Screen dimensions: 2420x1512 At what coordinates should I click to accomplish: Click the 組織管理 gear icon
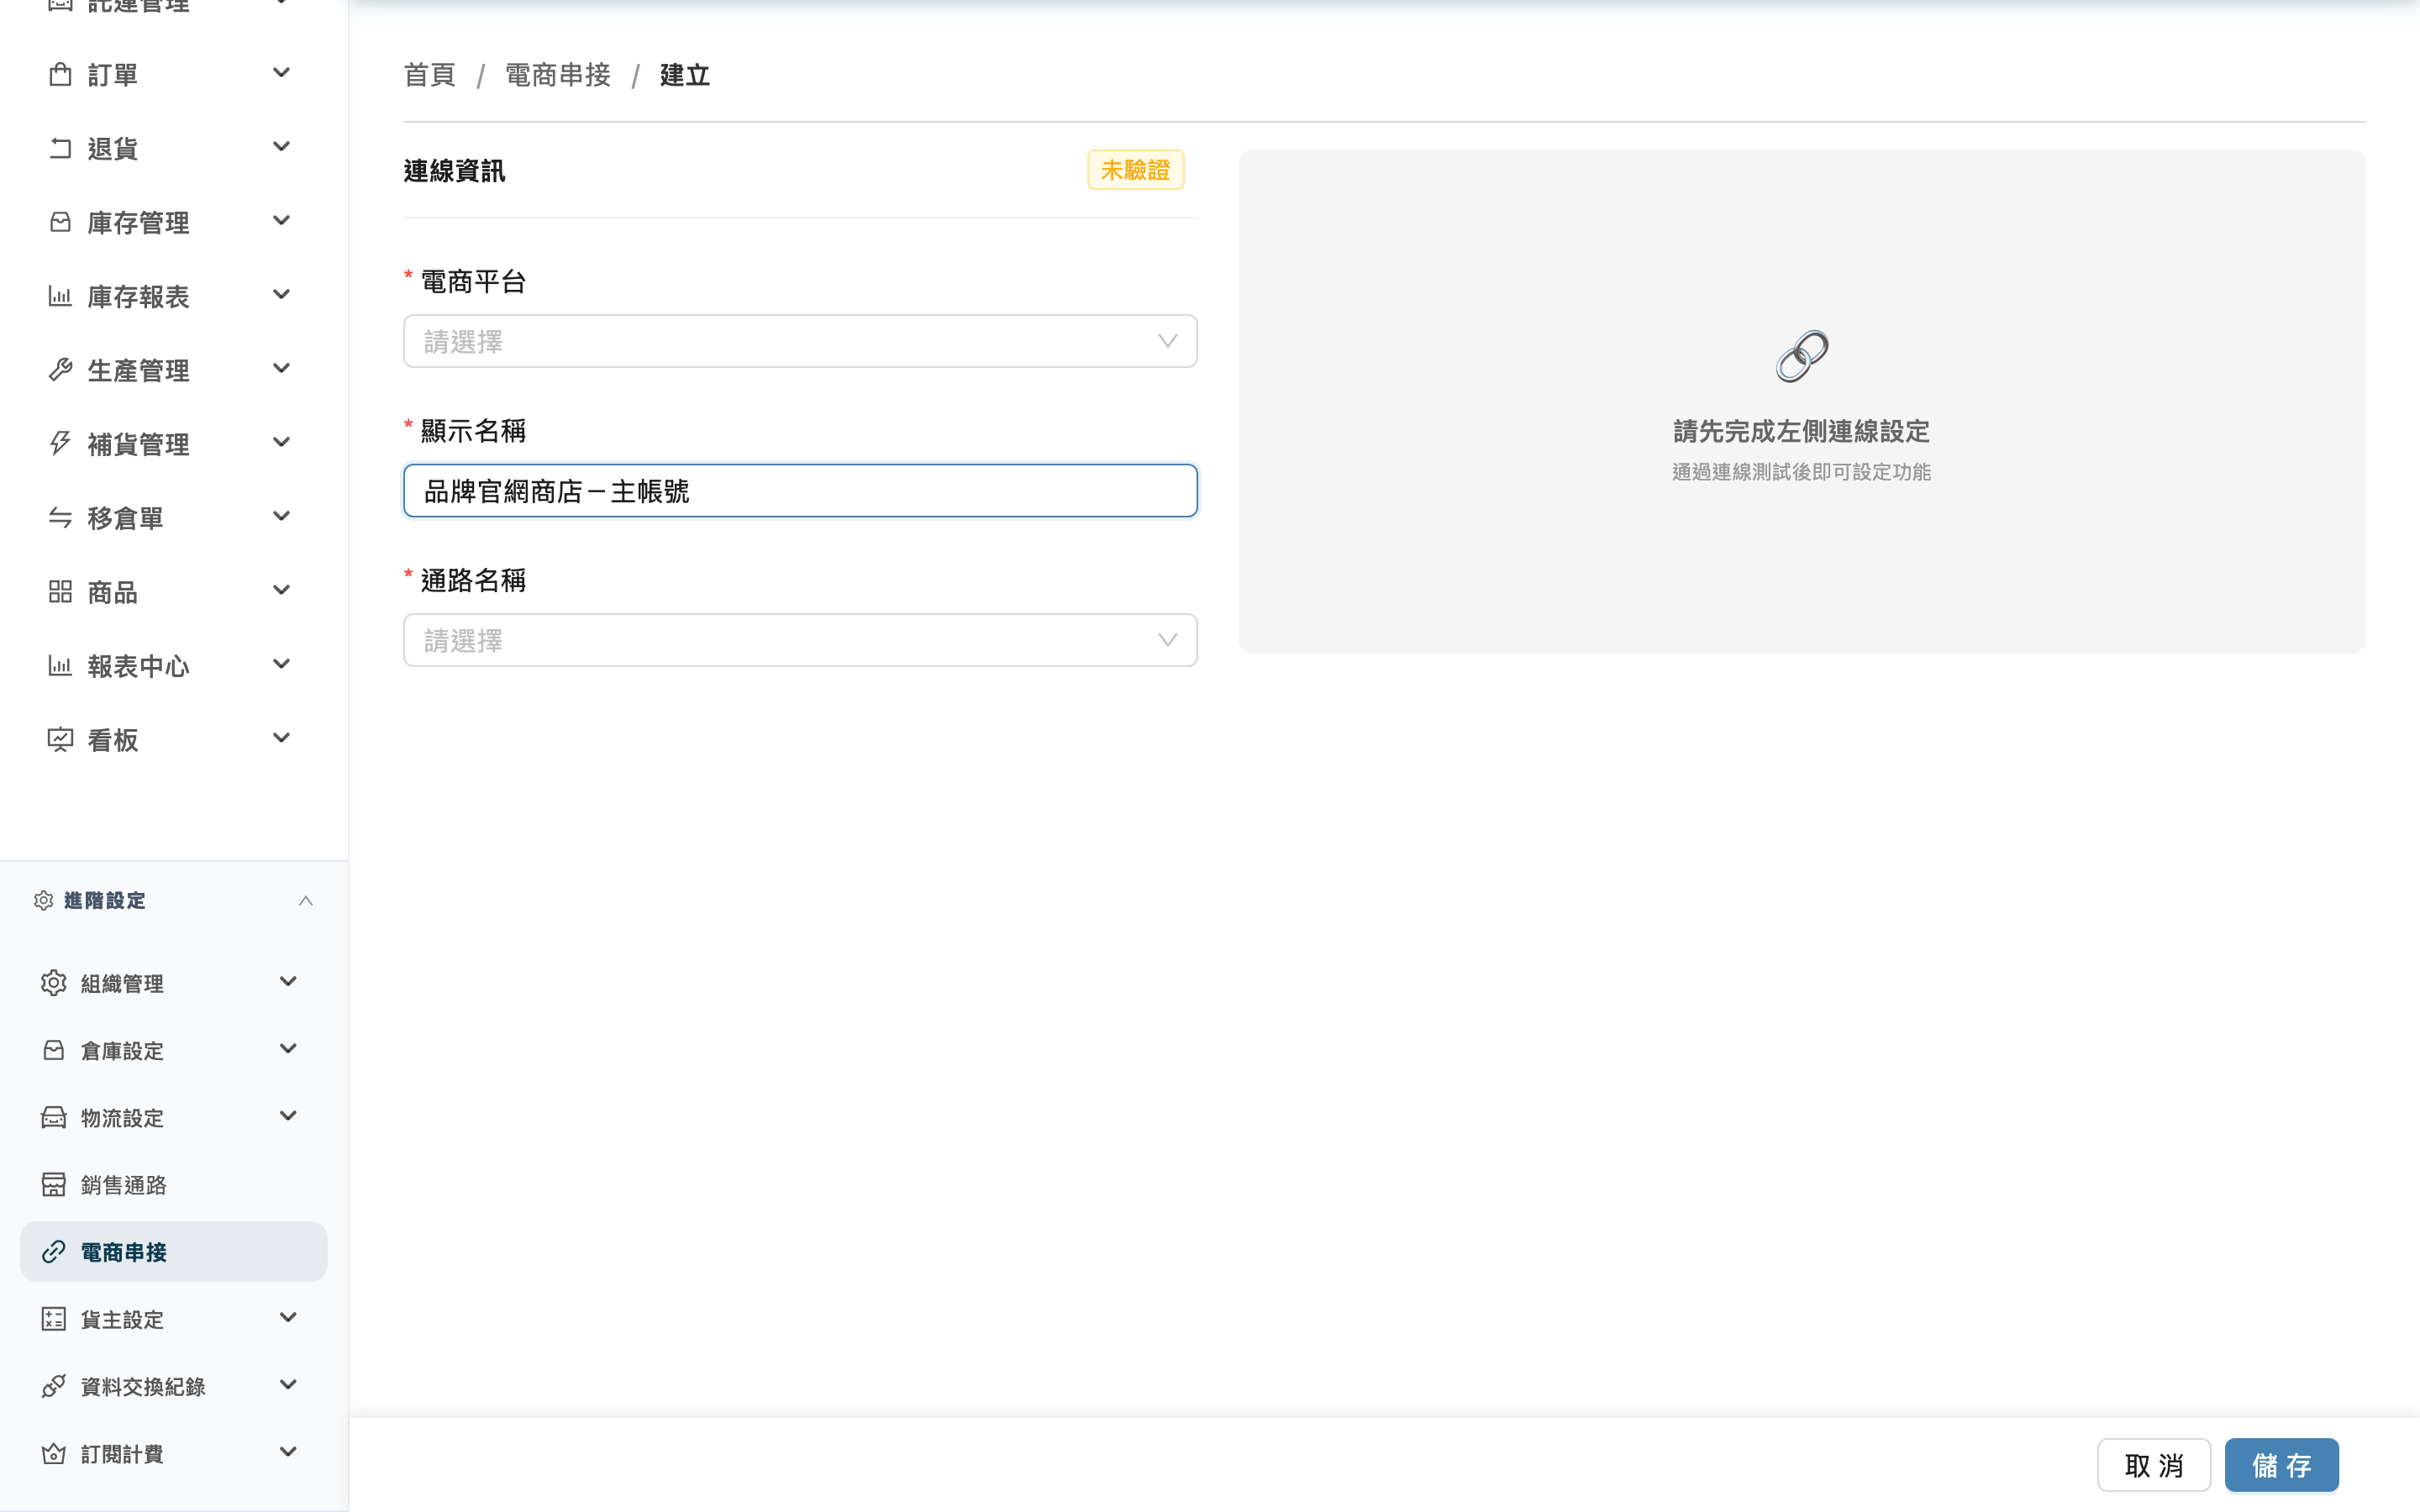(x=54, y=983)
